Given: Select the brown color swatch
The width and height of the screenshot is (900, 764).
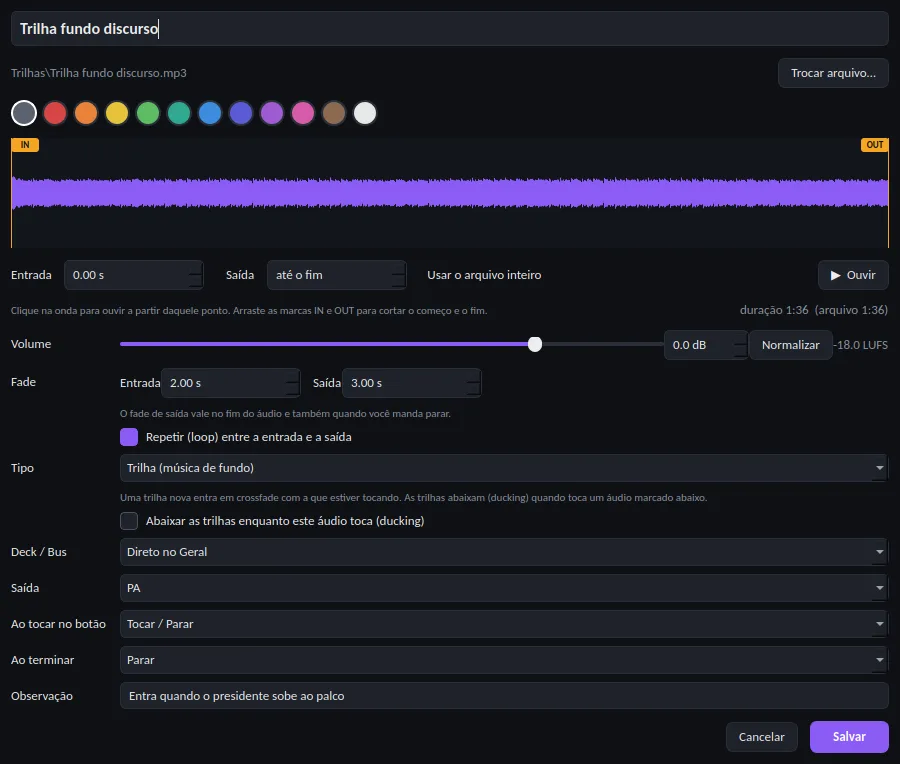Looking at the screenshot, I should [334, 113].
